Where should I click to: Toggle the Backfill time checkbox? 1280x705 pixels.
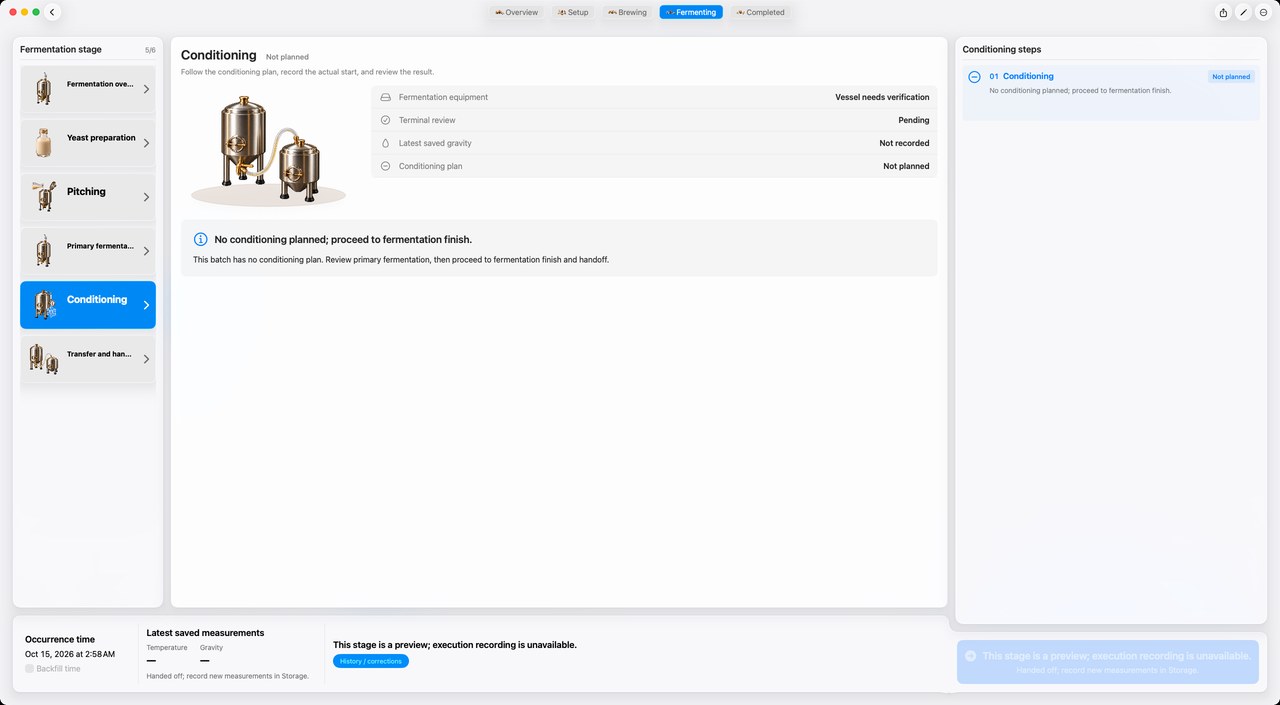[x=29, y=669]
